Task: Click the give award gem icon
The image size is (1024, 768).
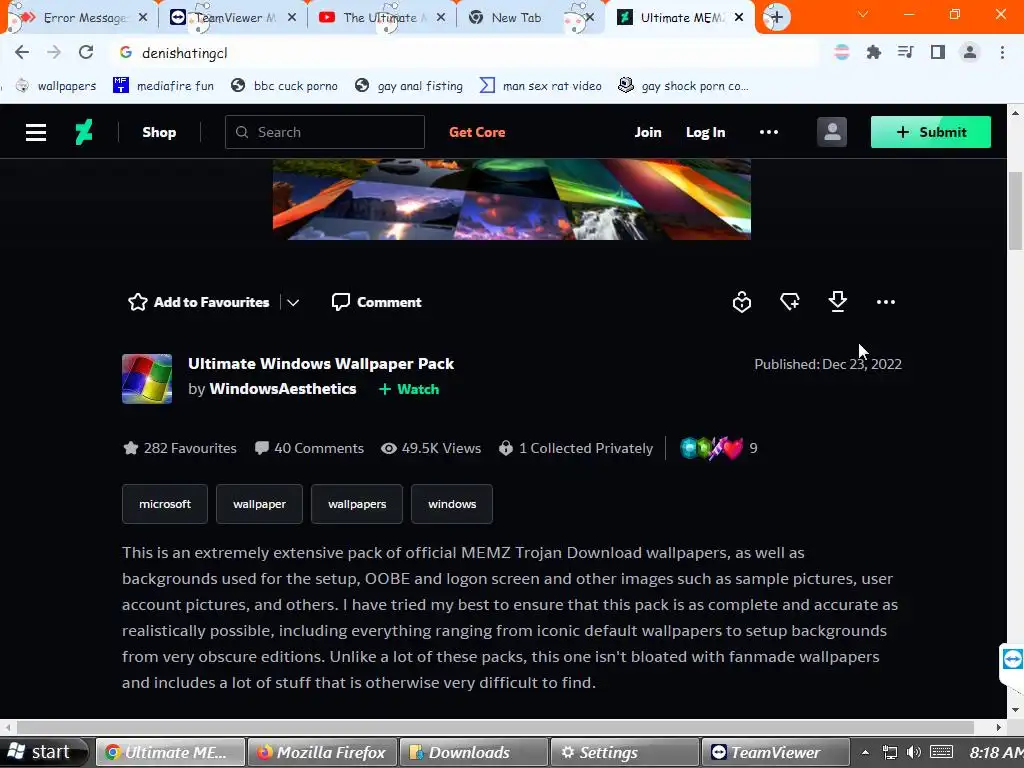Action: coord(742,302)
